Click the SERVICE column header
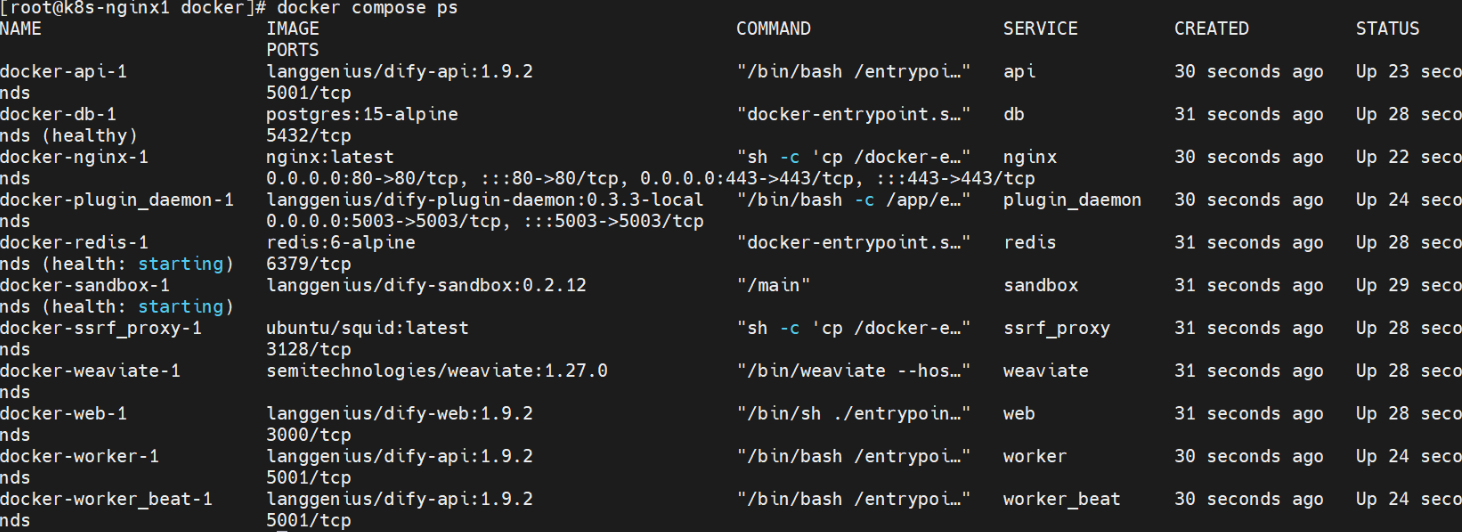Viewport: 1462px width, 532px height. [1040, 29]
